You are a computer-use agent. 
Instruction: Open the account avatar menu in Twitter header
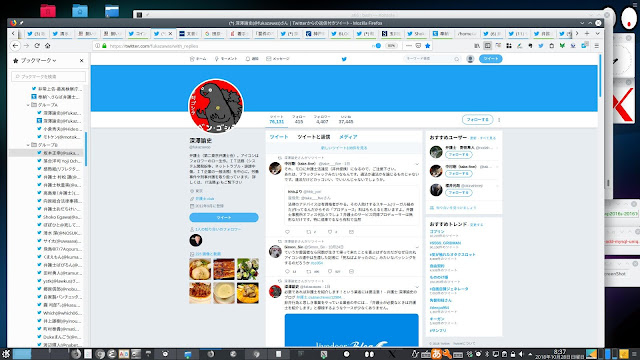coord(470,59)
